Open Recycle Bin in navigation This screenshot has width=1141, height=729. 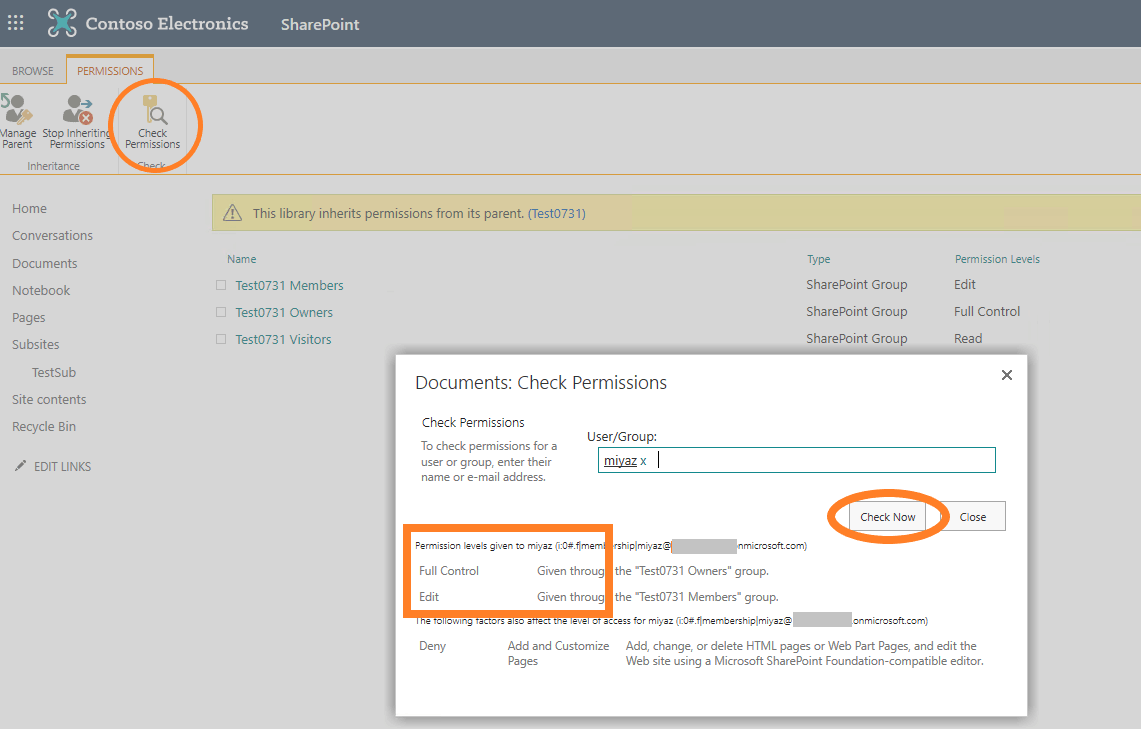click(44, 426)
